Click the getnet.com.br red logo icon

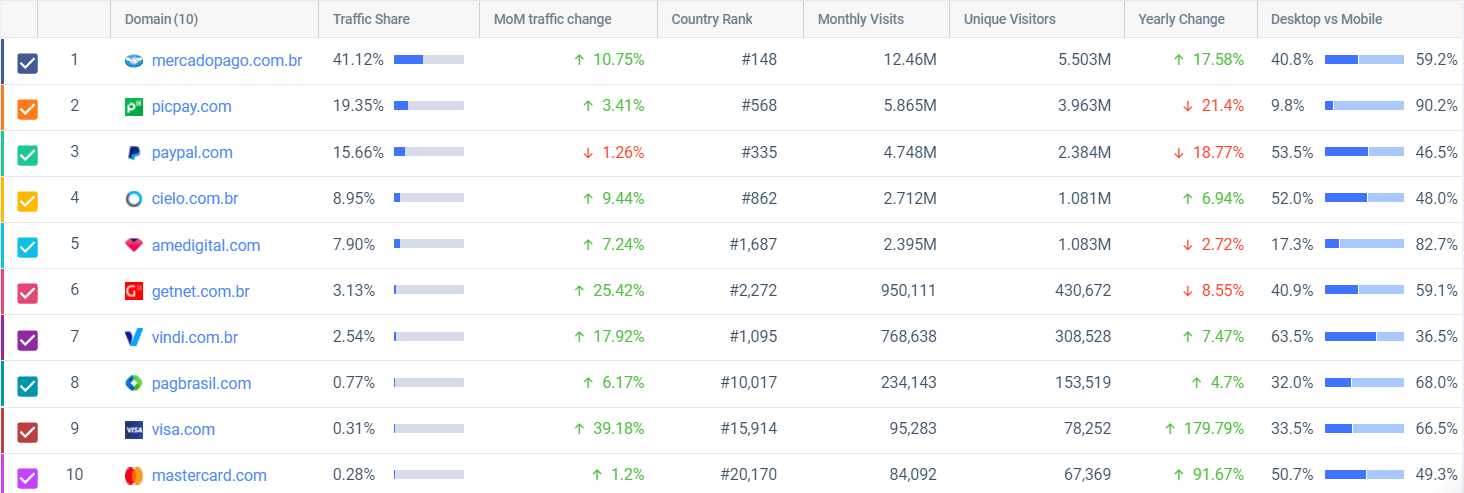point(134,291)
